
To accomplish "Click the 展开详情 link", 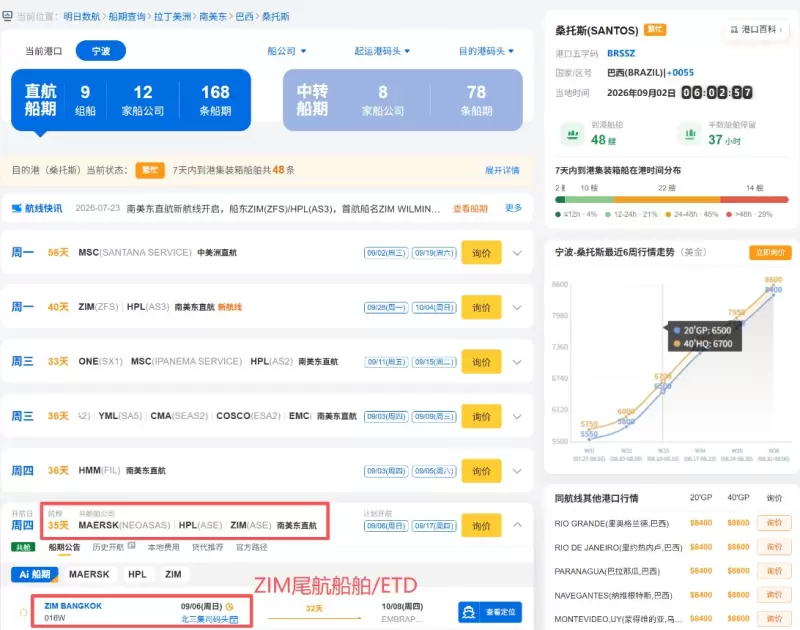I will [502, 170].
